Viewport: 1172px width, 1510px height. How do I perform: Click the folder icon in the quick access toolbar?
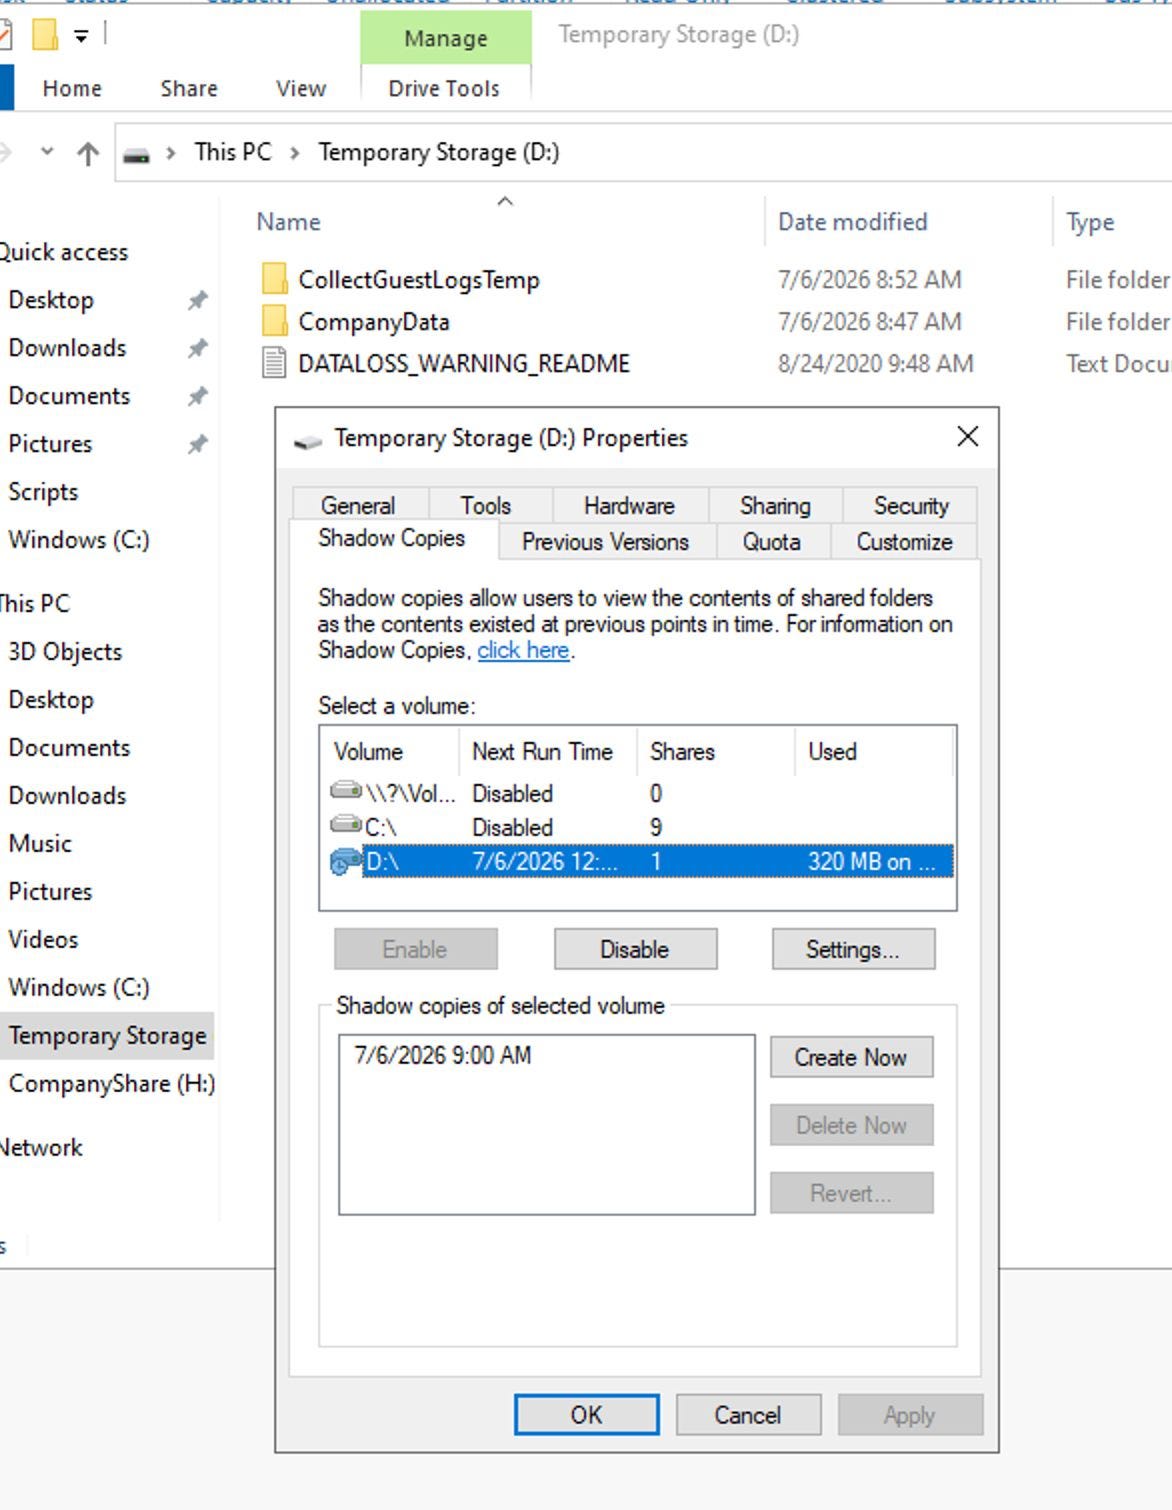click(45, 35)
